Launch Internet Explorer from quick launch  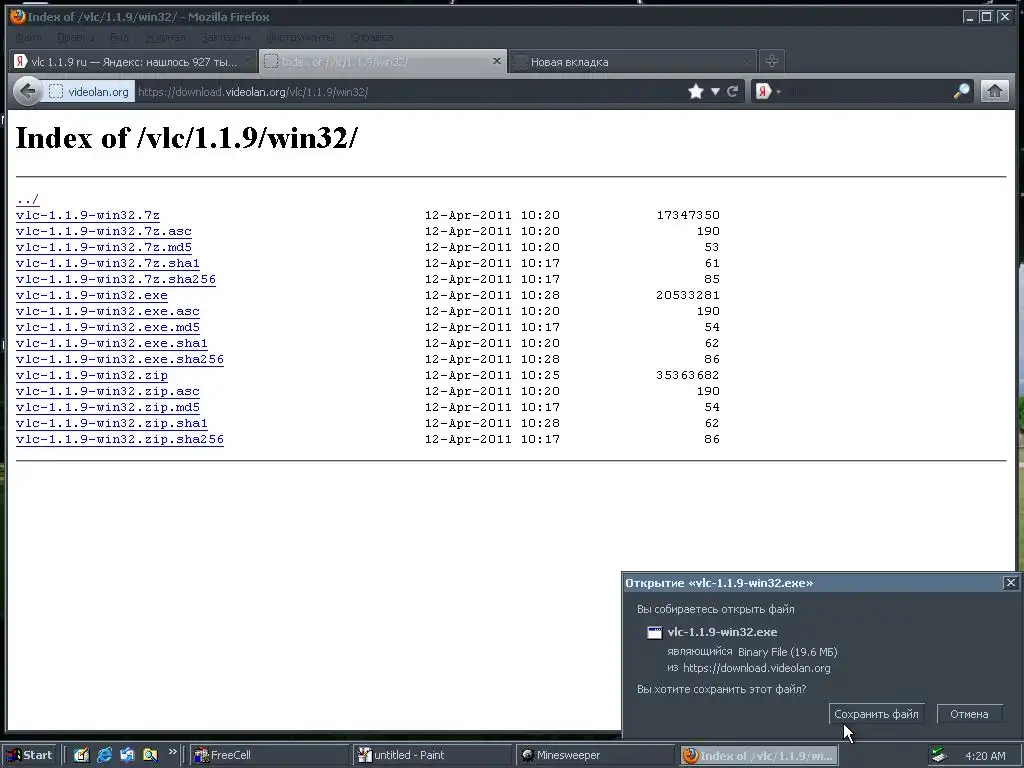(x=104, y=755)
